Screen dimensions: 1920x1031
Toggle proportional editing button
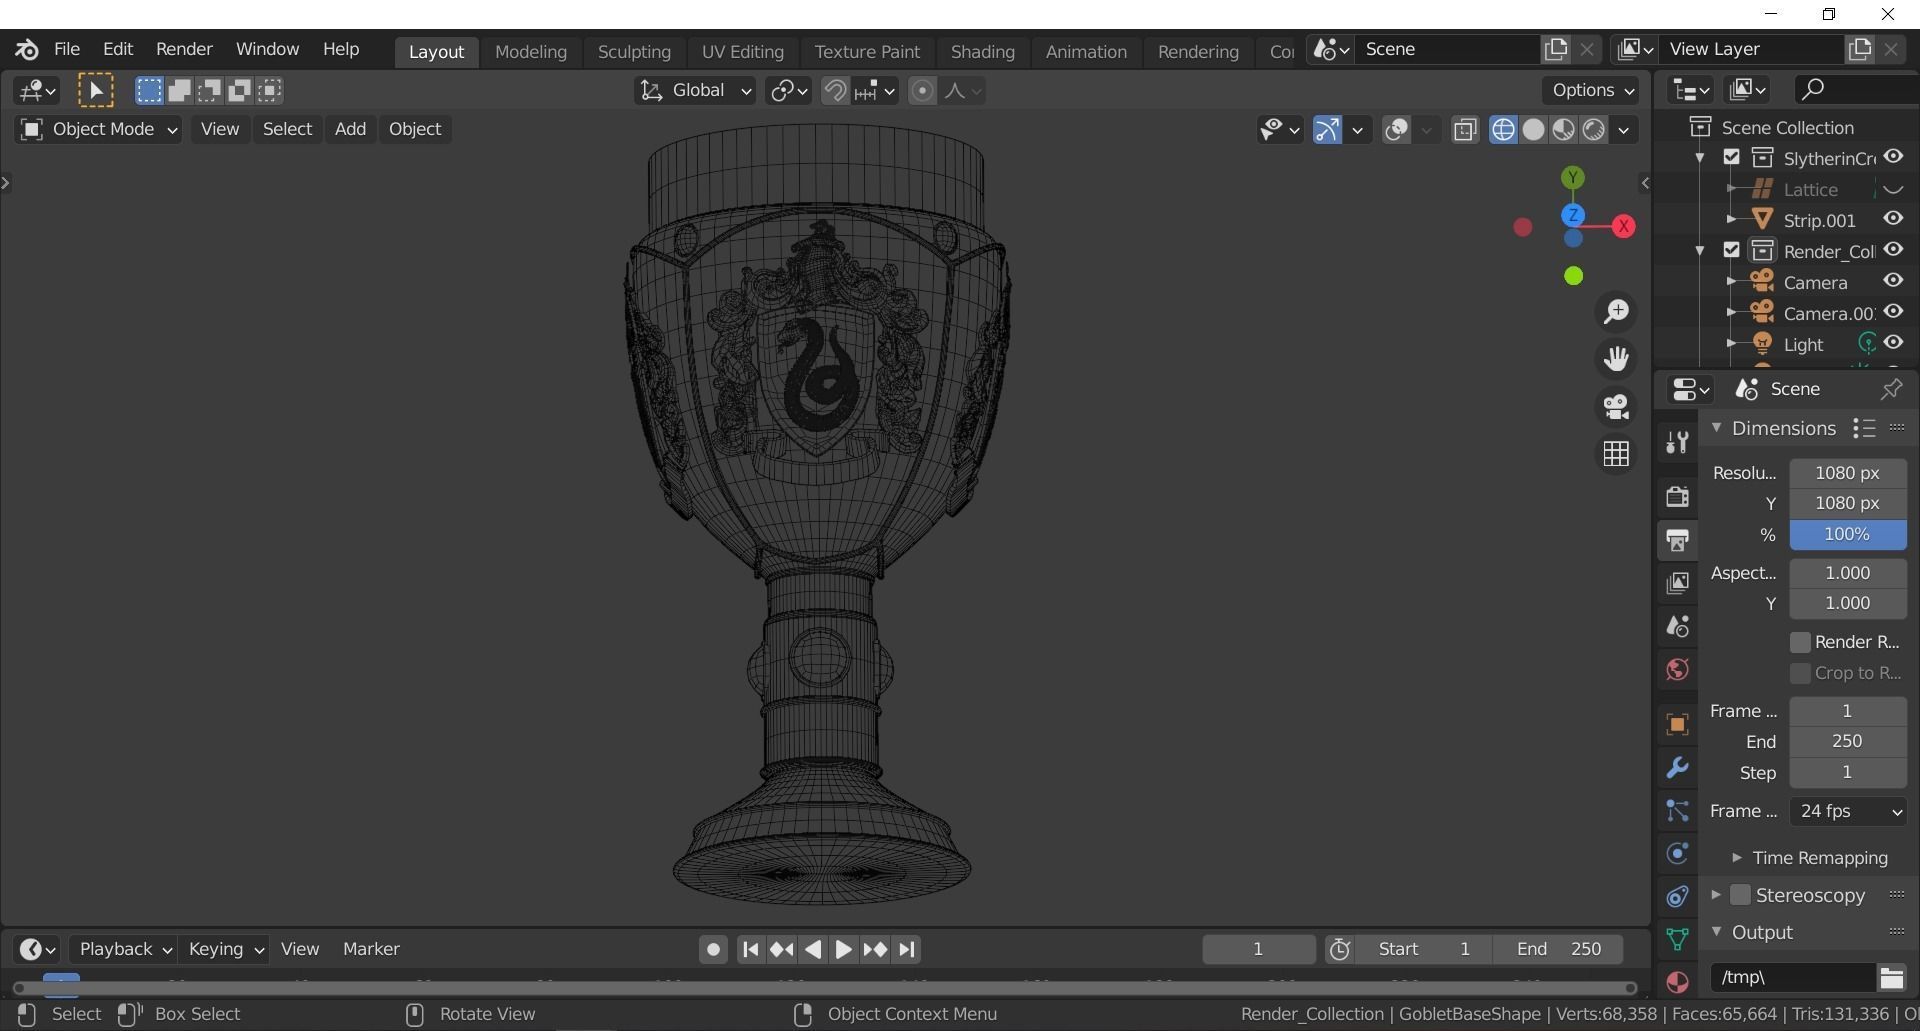[922, 91]
